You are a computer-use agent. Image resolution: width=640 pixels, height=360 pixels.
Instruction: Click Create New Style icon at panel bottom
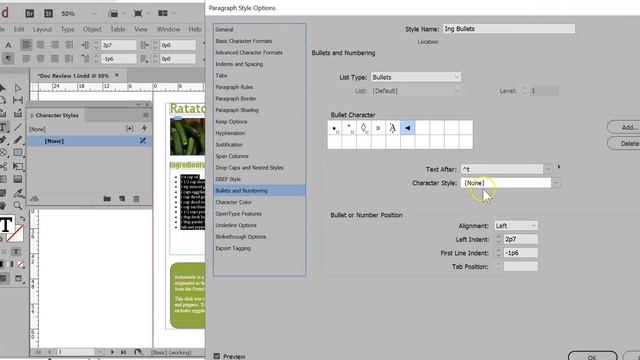pyautogui.click(x=122, y=199)
